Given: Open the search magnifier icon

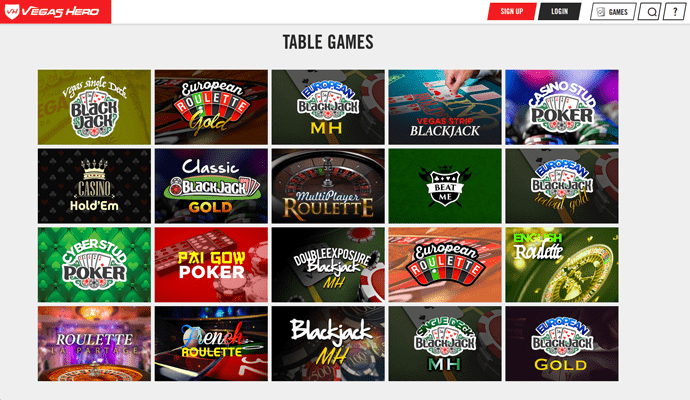Looking at the screenshot, I should click(650, 12).
